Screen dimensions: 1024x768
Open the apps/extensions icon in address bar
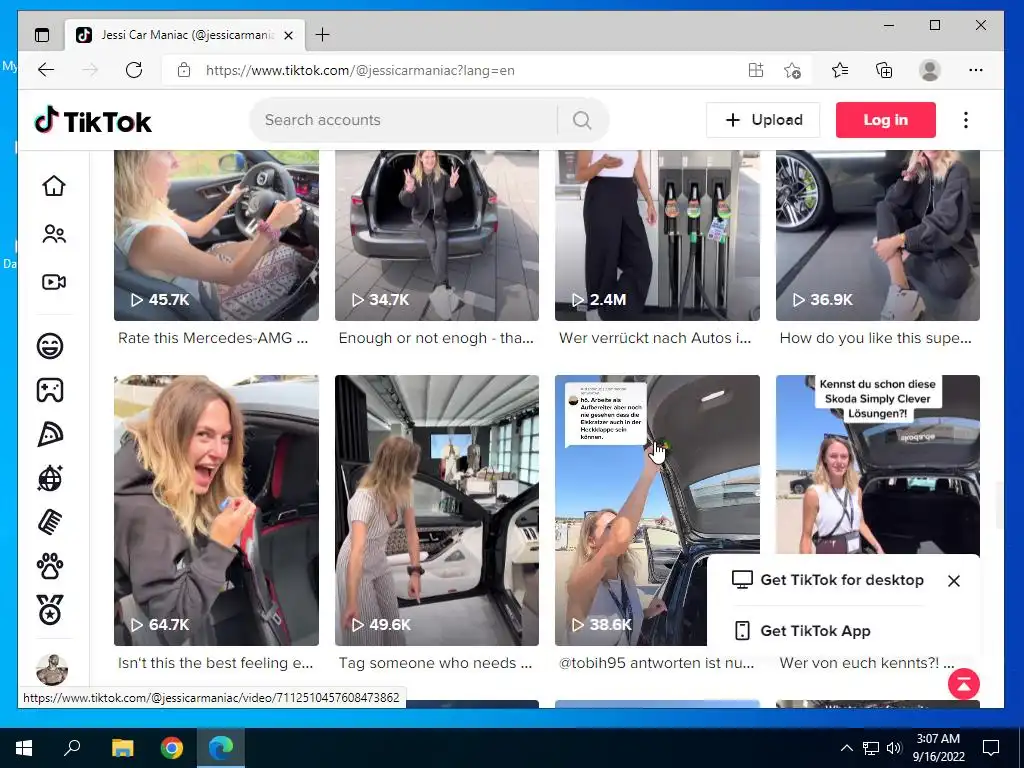(x=756, y=70)
